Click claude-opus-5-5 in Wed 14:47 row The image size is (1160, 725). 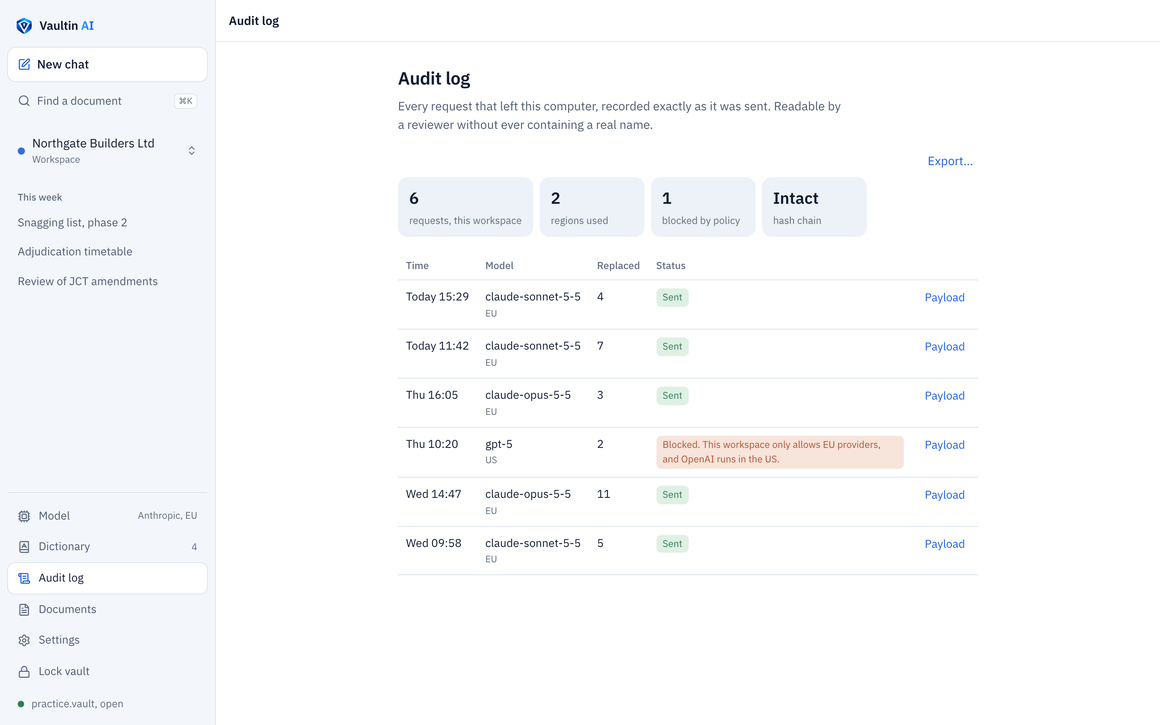[528, 494]
